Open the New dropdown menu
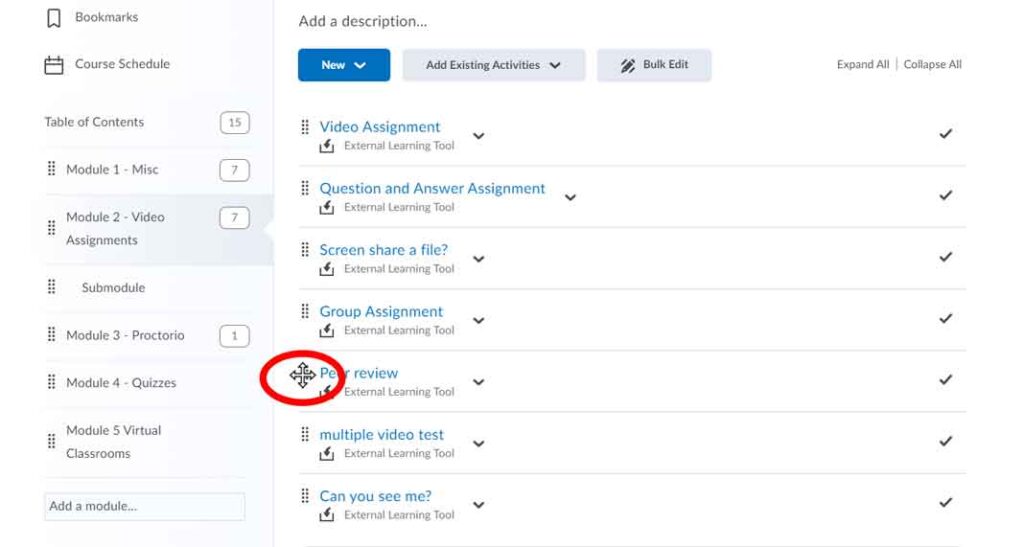This screenshot has width=1024, height=547. pos(343,65)
